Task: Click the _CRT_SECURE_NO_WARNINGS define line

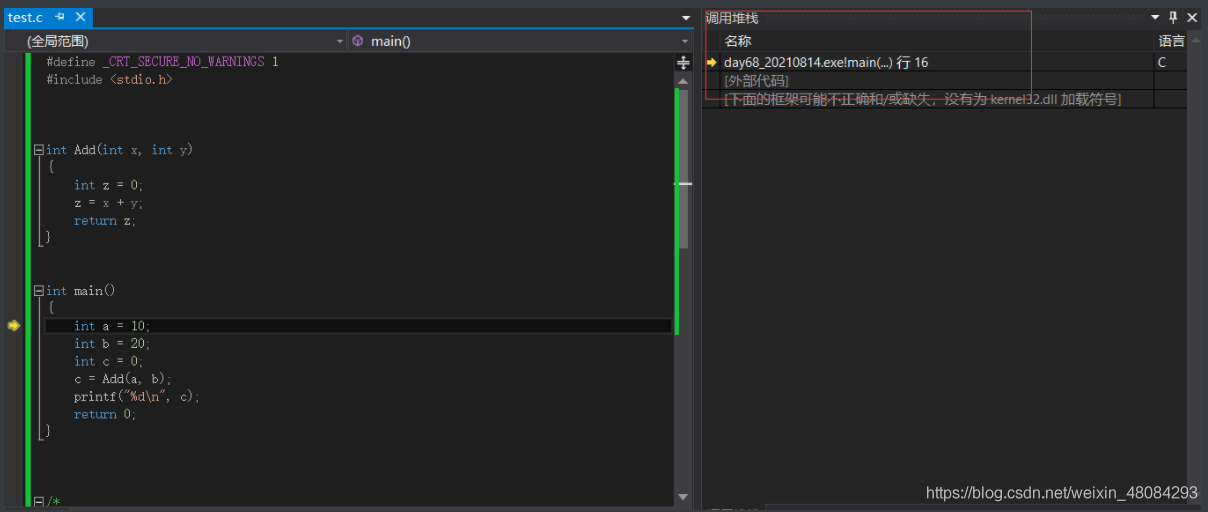Action: (x=162, y=62)
